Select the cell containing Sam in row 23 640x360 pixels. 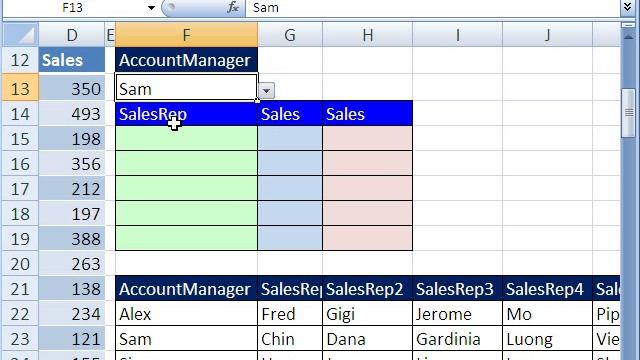click(187, 339)
